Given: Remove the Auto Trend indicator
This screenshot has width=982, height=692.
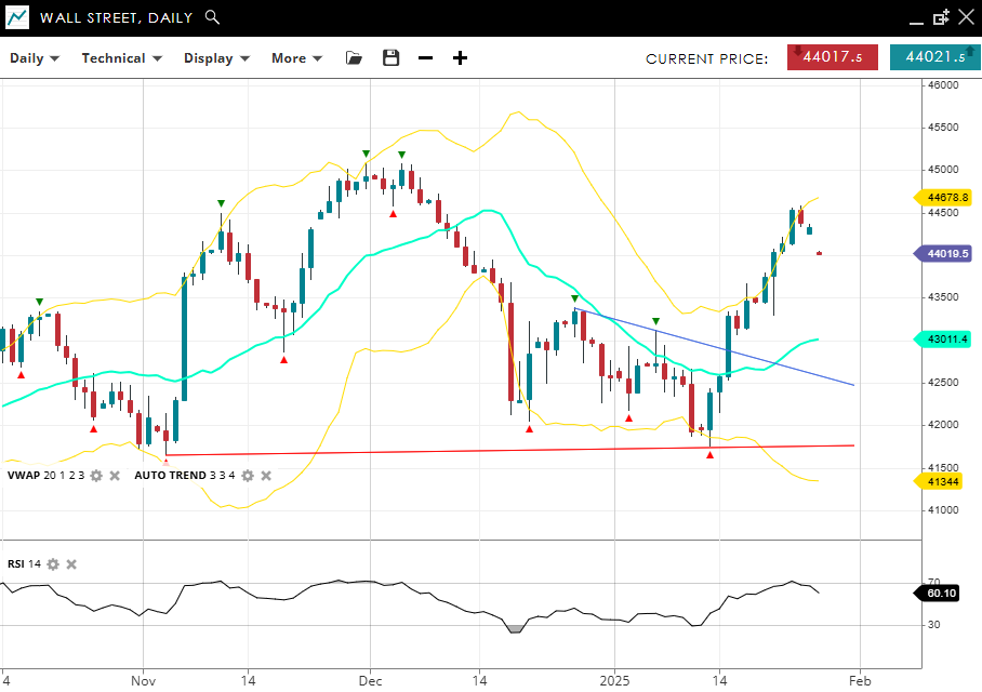Looking at the screenshot, I should (x=266, y=476).
